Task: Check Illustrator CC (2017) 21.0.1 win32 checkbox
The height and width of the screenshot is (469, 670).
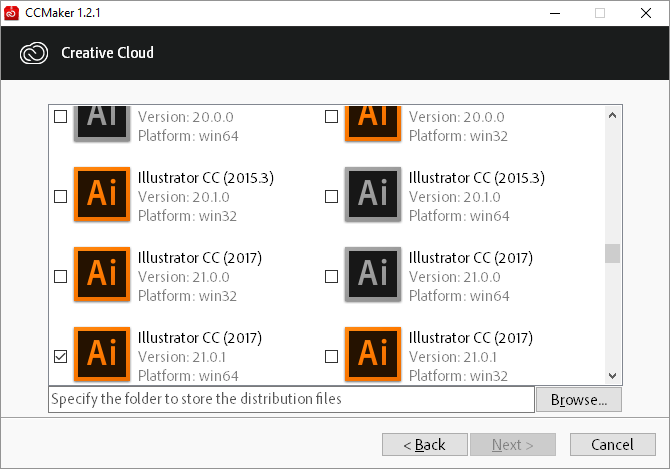Action: coord(332,356)
